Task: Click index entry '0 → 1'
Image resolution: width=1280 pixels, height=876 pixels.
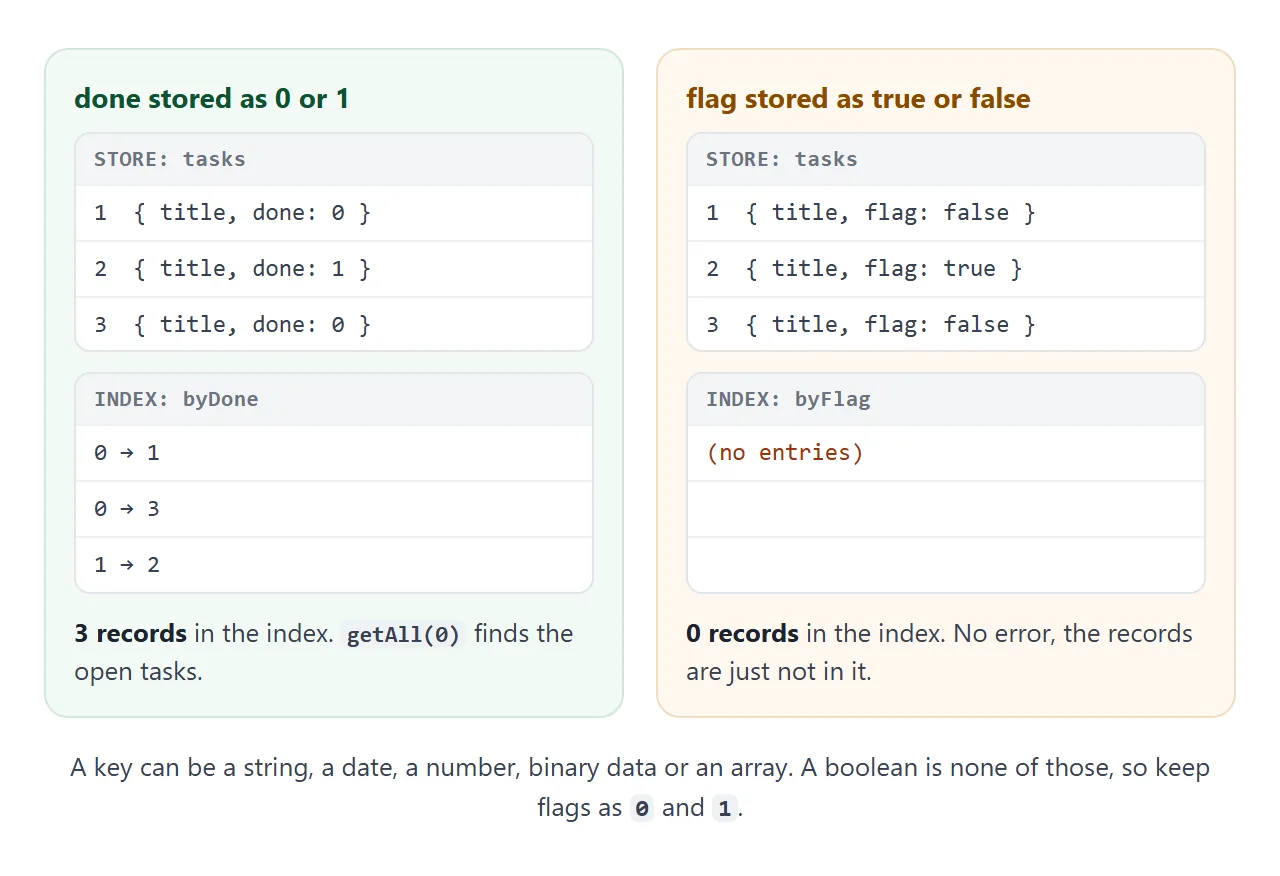Action: pyautogui.click(x=334, y=453)
